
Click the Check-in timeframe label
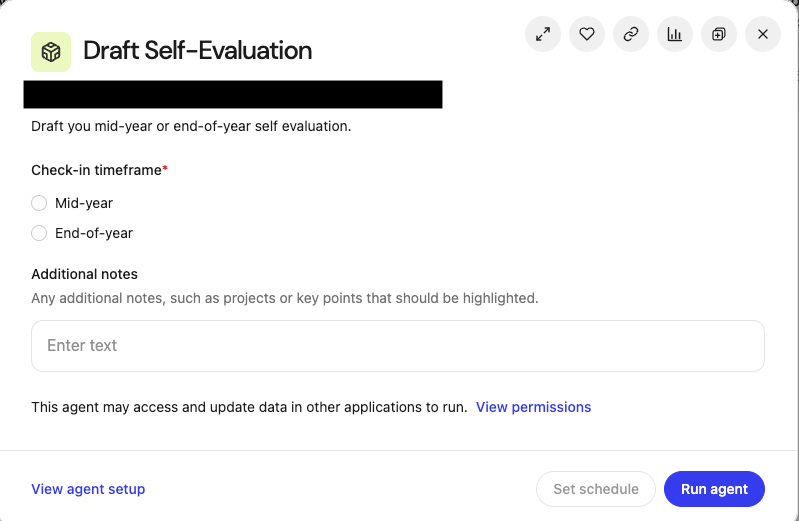(x=99, y=170)
